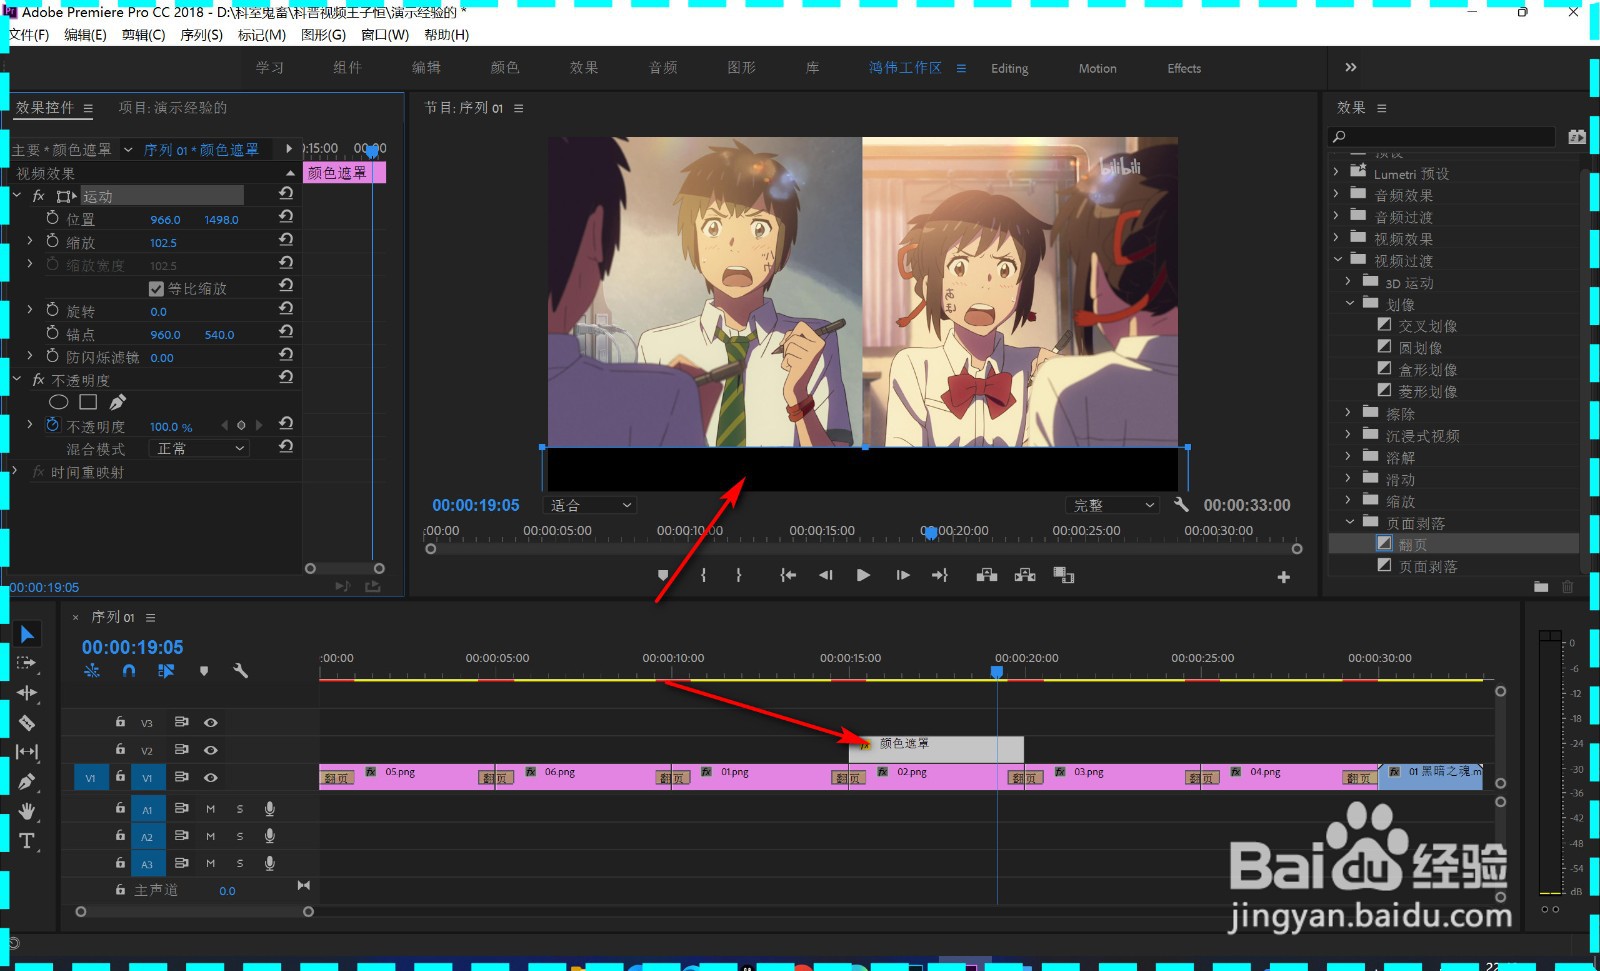Click Play in program monitor
The image size is (1600, 971).
(863, 575)
